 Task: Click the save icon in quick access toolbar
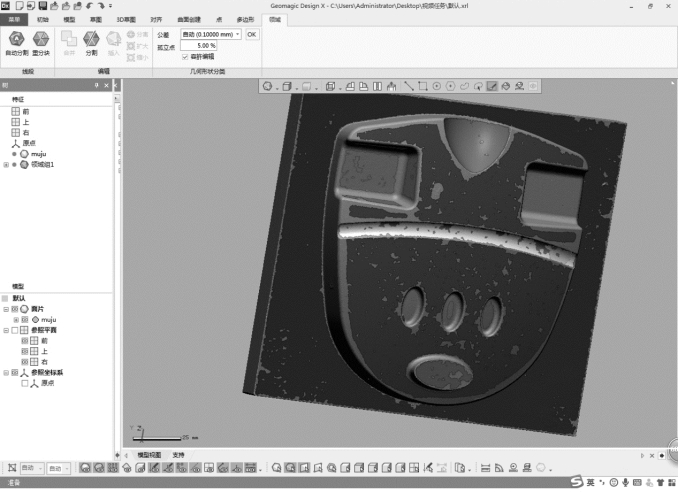pyautogui.click(x=43, y=6)
